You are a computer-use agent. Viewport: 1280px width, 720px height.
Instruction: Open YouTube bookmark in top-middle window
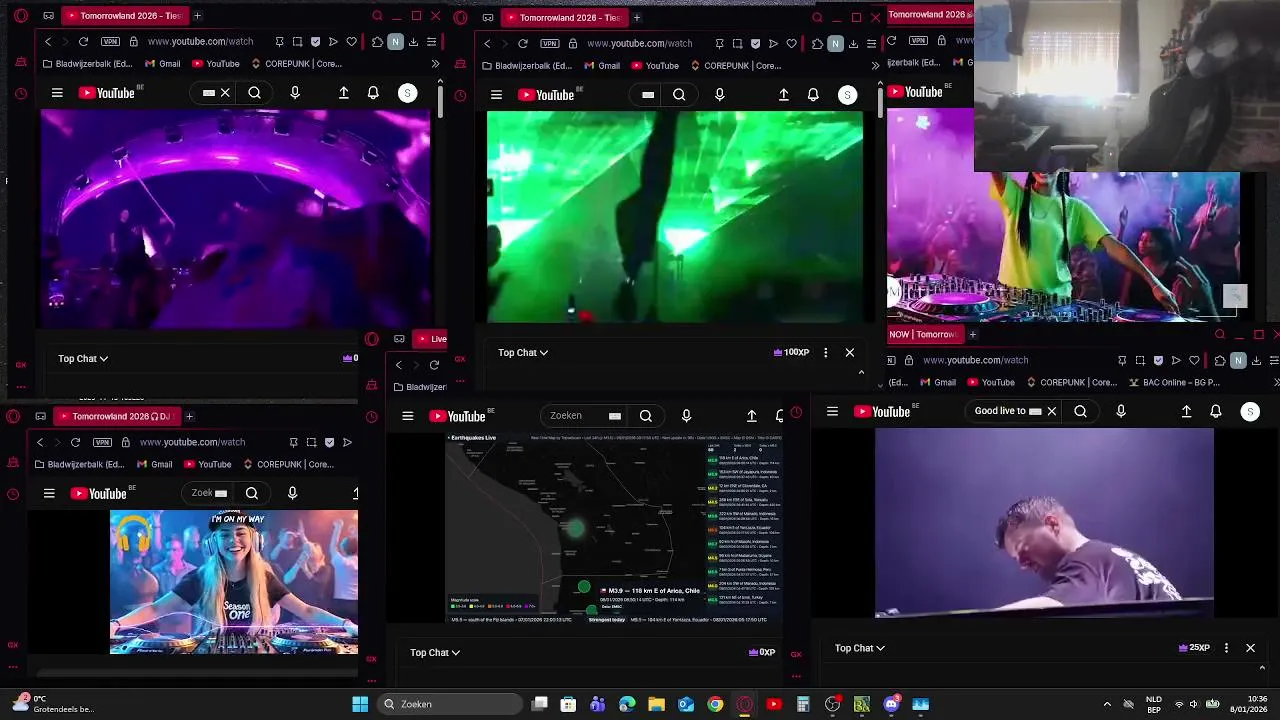point(654,66)
